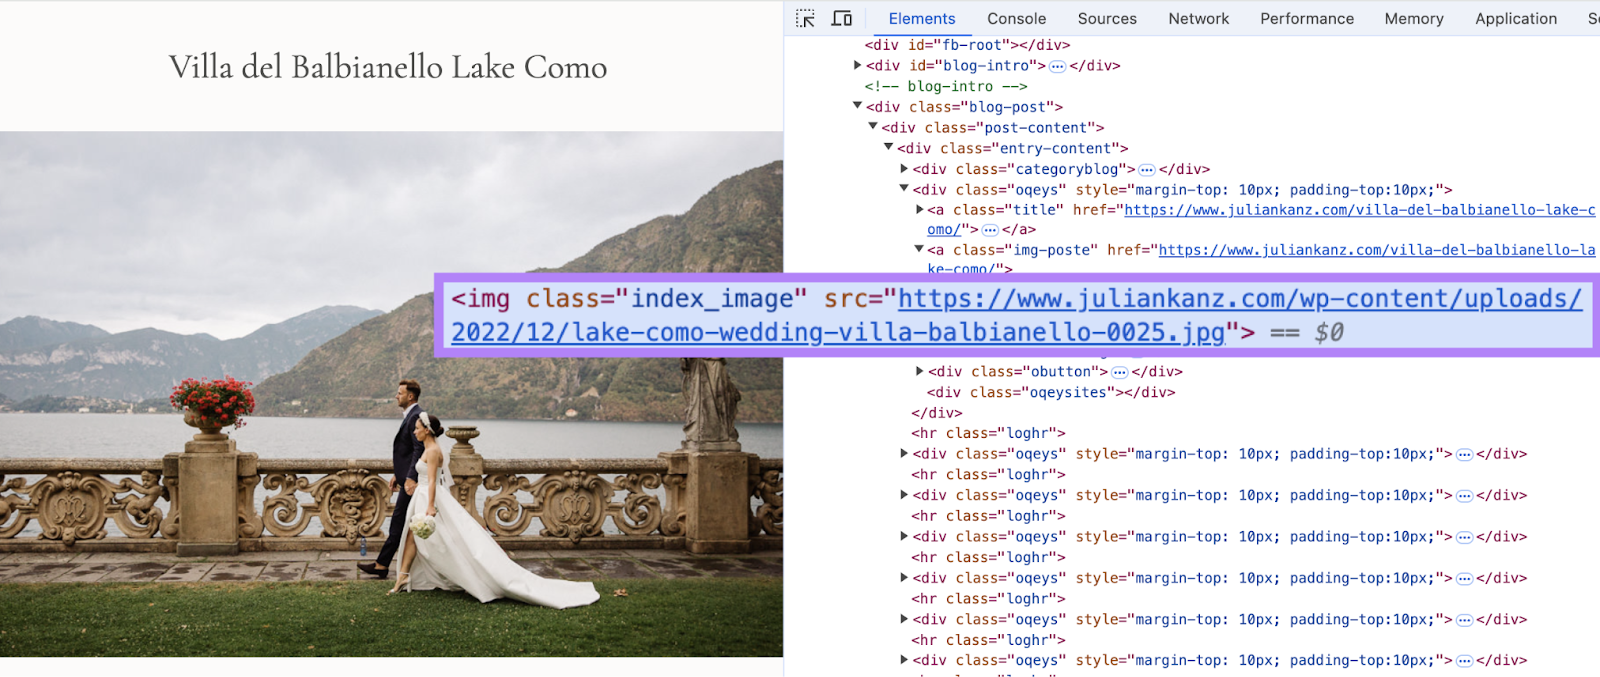1600x677 pixels.
Task: Open the Memory tab
Action: tap(1414, 18)
